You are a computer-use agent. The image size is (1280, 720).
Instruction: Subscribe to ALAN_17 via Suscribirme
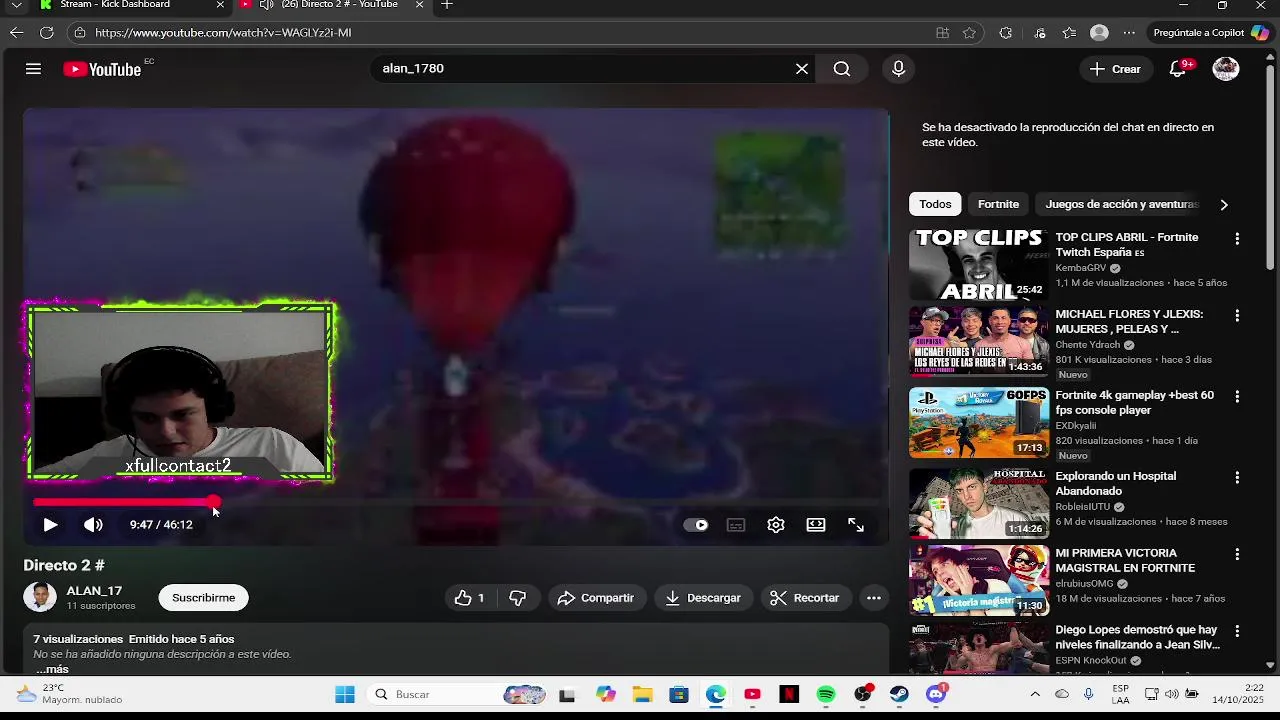coord(203,598)
